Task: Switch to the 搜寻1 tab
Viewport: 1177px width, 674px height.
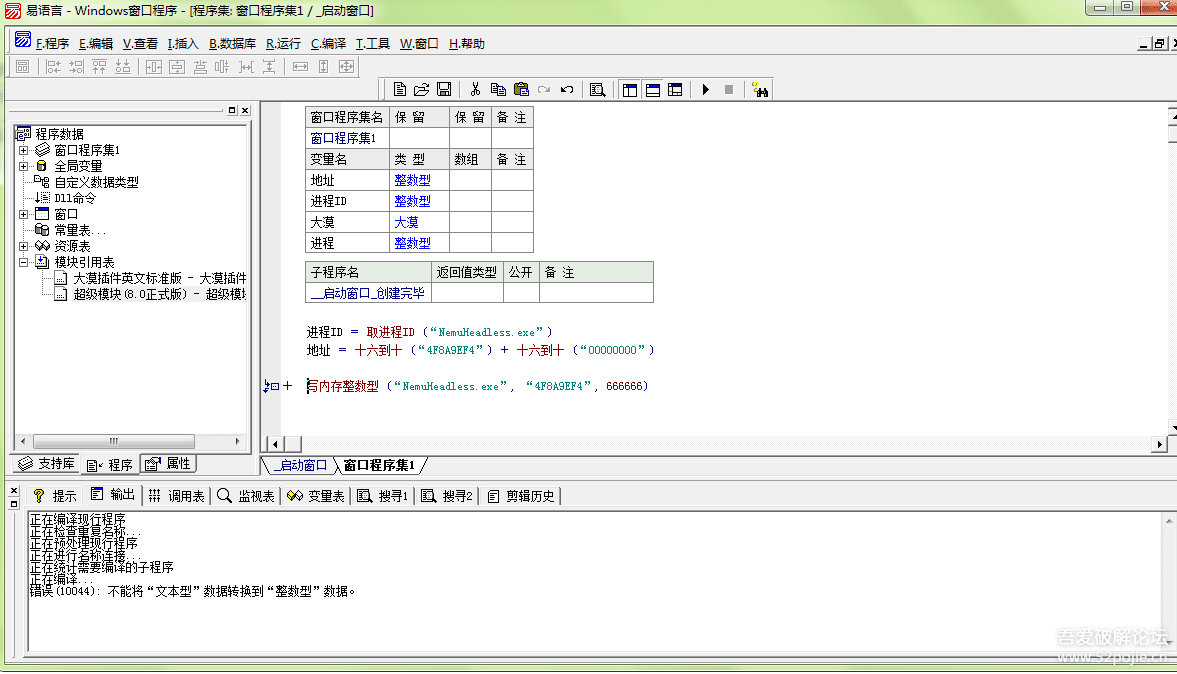Action: 383,496
